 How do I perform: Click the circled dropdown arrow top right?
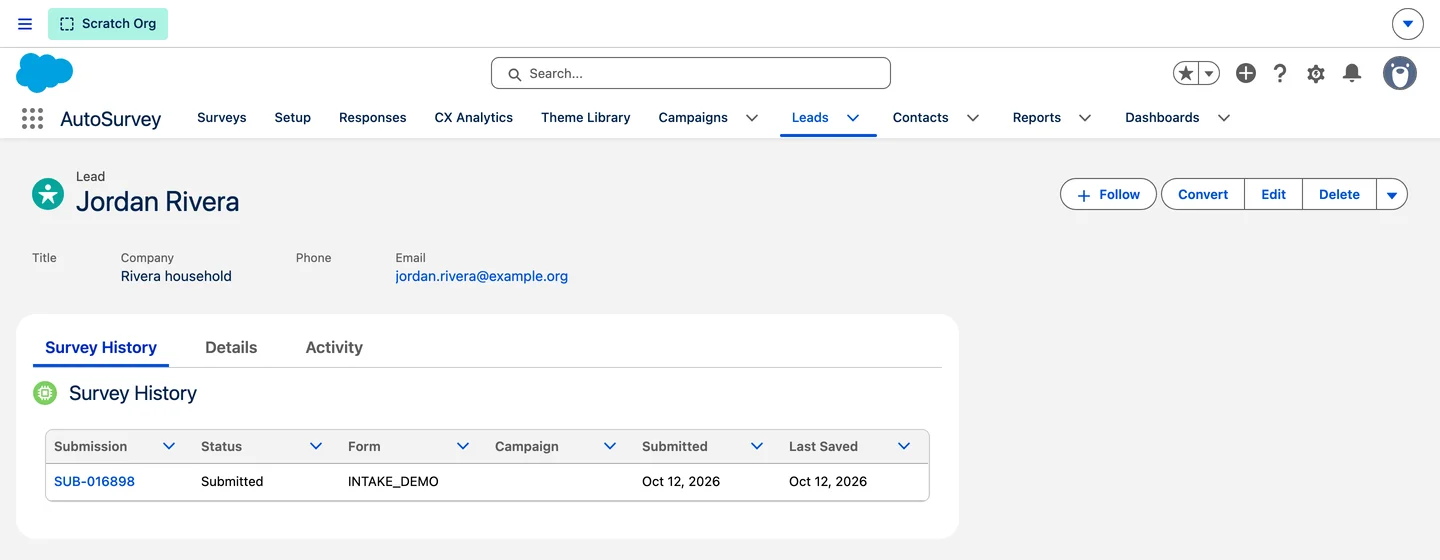point(1408,24)
